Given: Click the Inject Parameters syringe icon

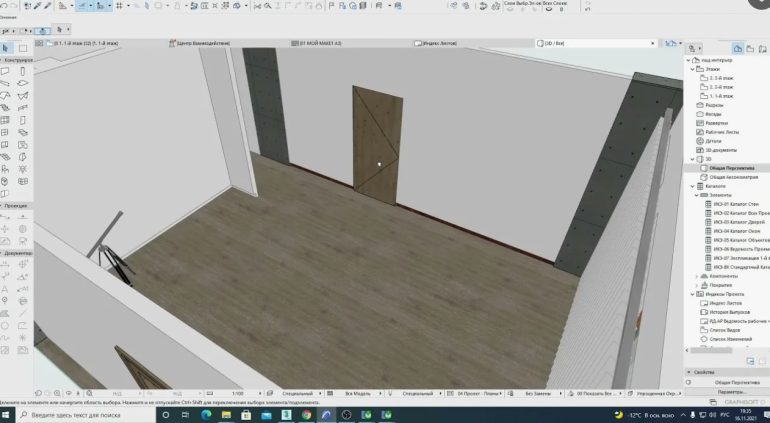Looking at the screenshot, I should (x=47, y=6).
